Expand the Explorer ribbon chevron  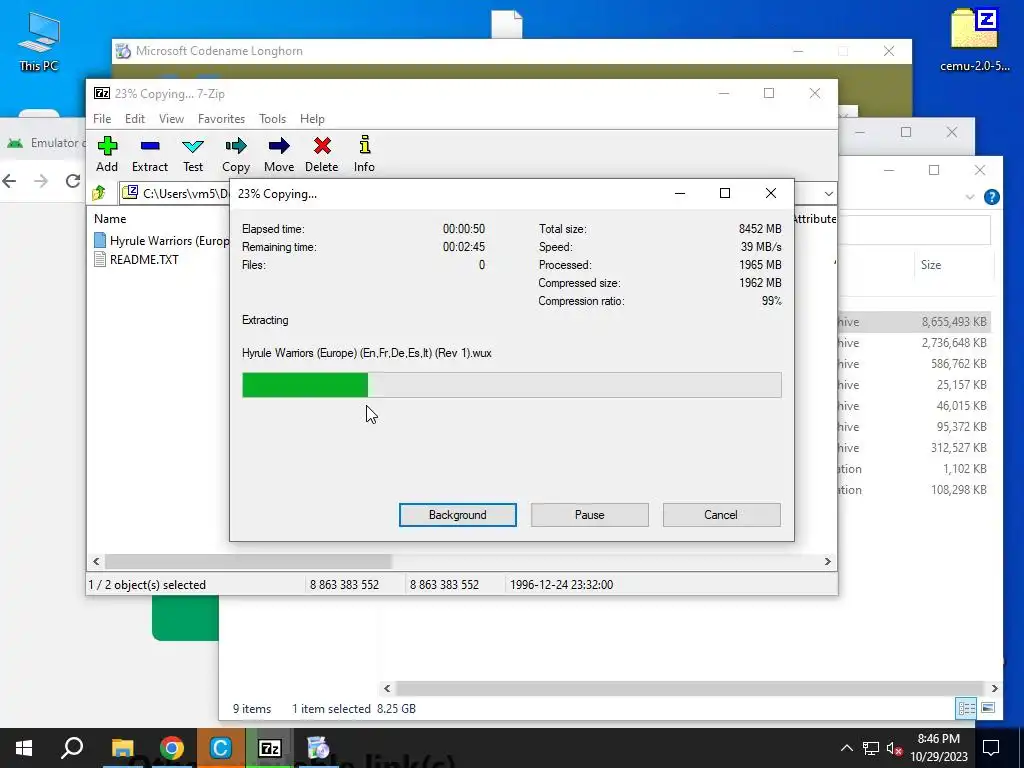pyautogui.click(x=970, y=197)
